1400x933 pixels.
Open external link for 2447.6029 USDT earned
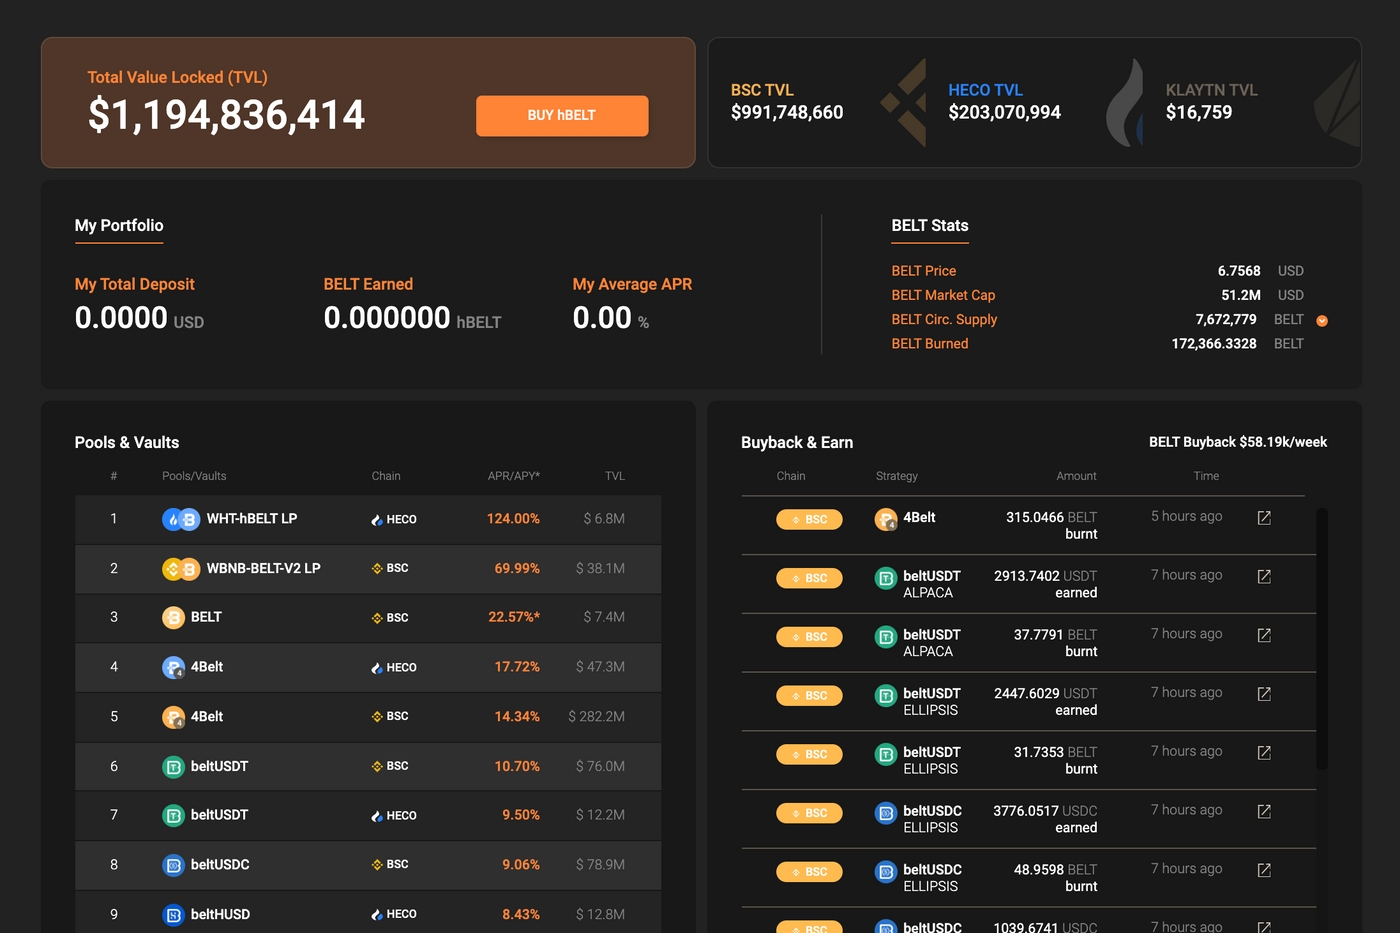(x=1264, y=694)
